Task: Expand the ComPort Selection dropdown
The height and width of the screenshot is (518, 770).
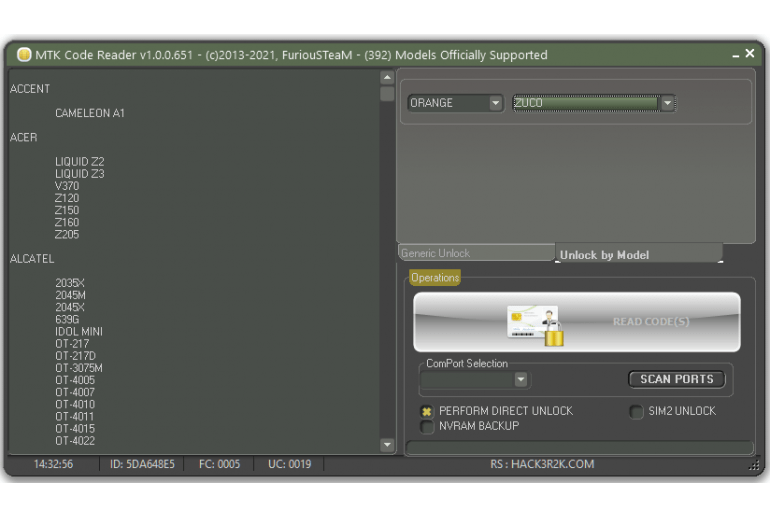Action: click(521, 380)
